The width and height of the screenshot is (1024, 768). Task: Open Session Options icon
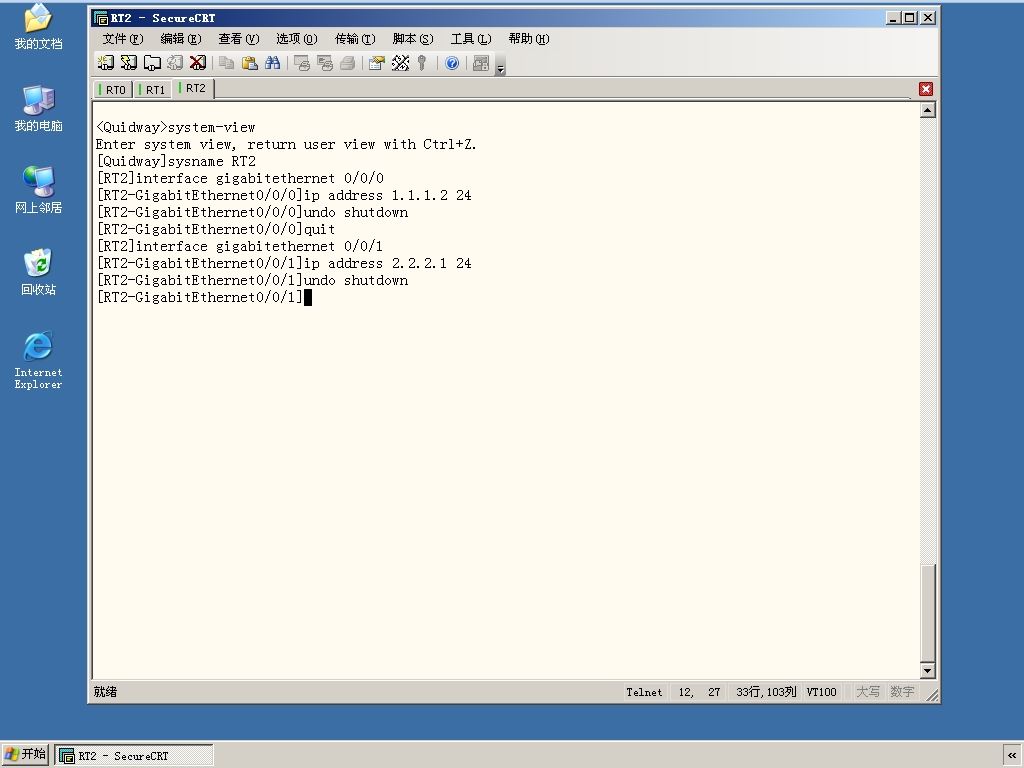[377, 63]
